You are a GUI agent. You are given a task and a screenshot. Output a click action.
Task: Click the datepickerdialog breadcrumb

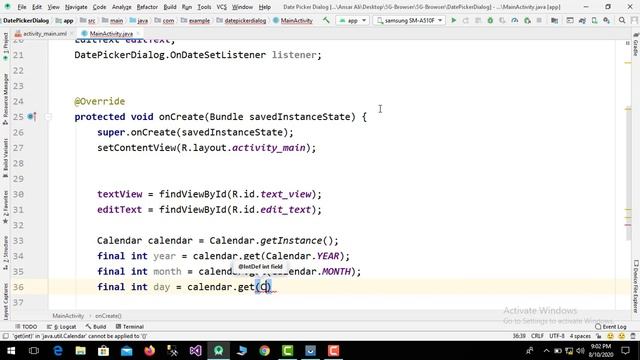pos(242,20)
